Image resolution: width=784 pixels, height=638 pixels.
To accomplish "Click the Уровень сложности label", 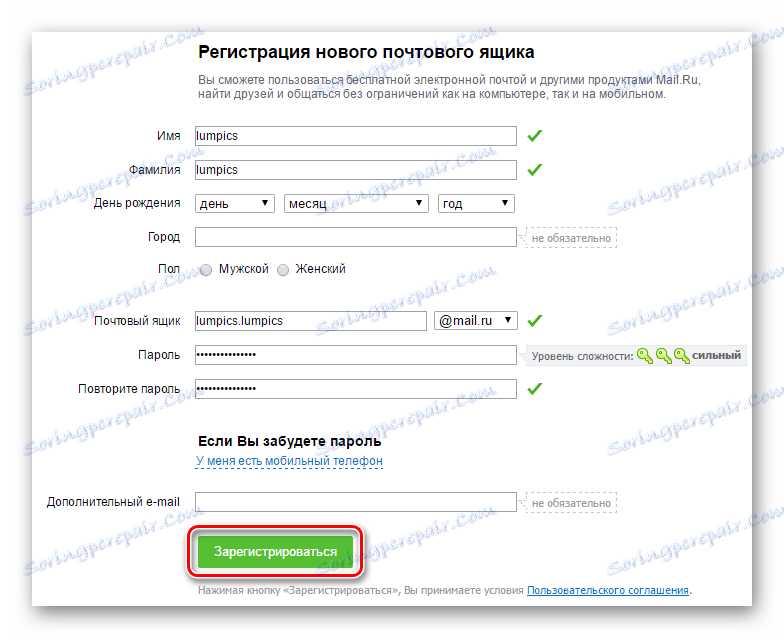I will coord(582,356).
